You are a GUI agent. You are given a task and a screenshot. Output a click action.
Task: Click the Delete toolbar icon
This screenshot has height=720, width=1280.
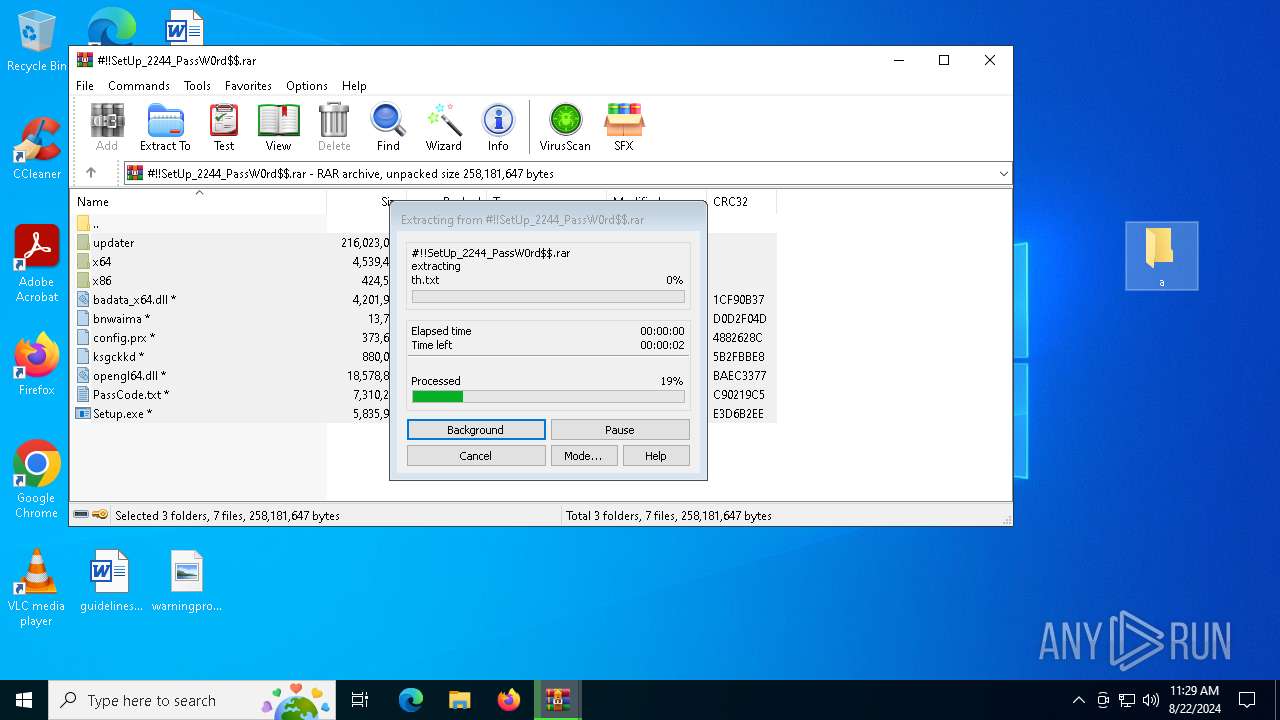[334, 127]
